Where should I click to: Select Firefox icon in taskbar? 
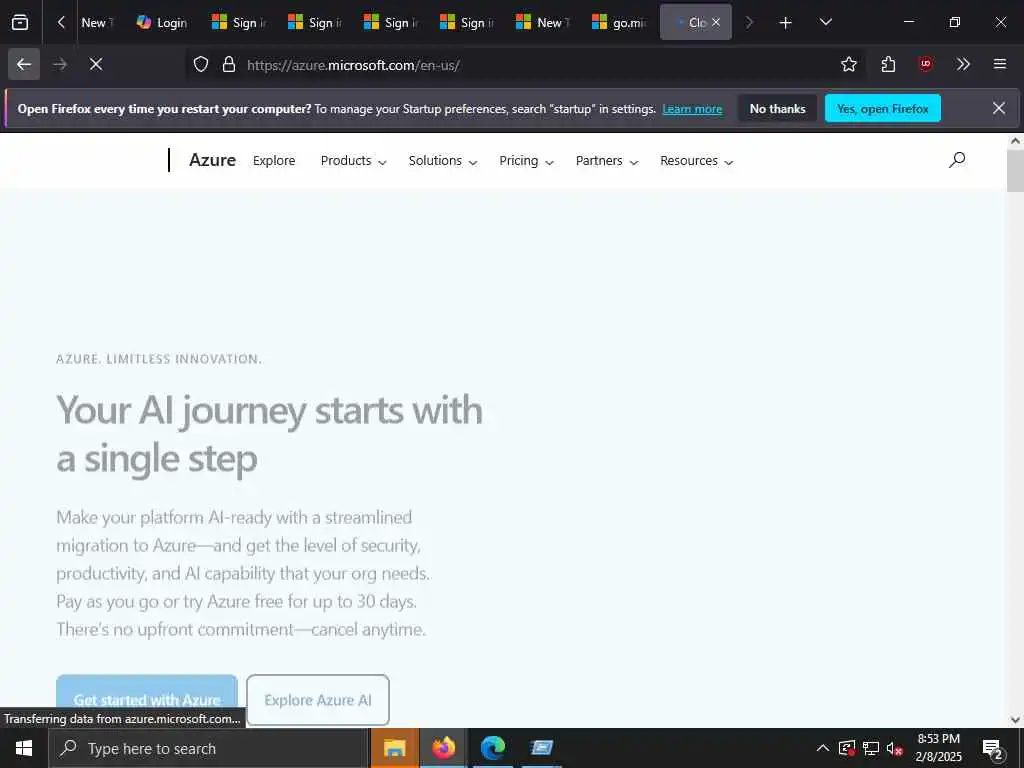pyautogui.click(x=443, y=748)
